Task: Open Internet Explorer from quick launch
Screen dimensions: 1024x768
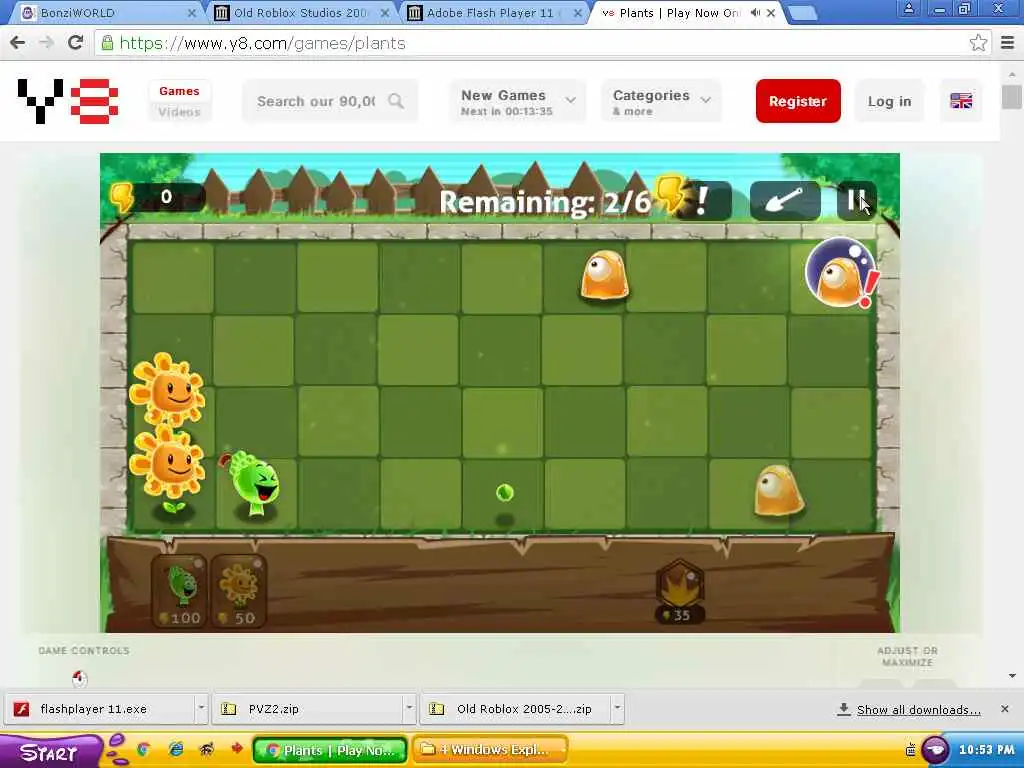Action: click(176, 750)
